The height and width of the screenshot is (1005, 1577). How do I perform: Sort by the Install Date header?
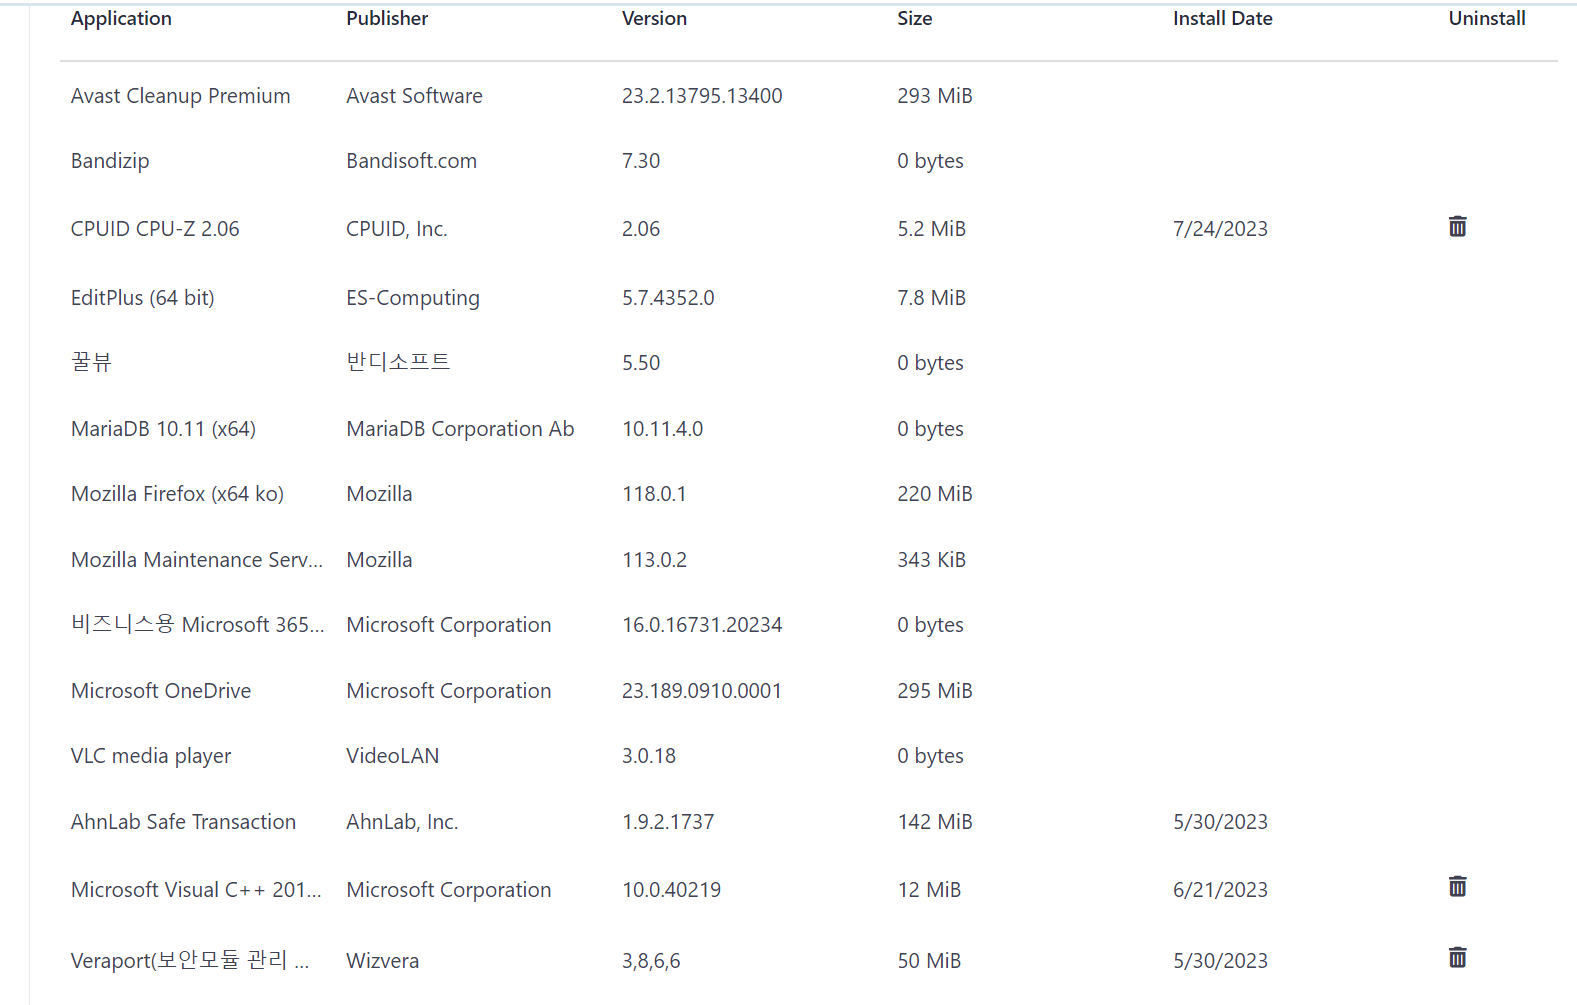(x=1222, y=18)
